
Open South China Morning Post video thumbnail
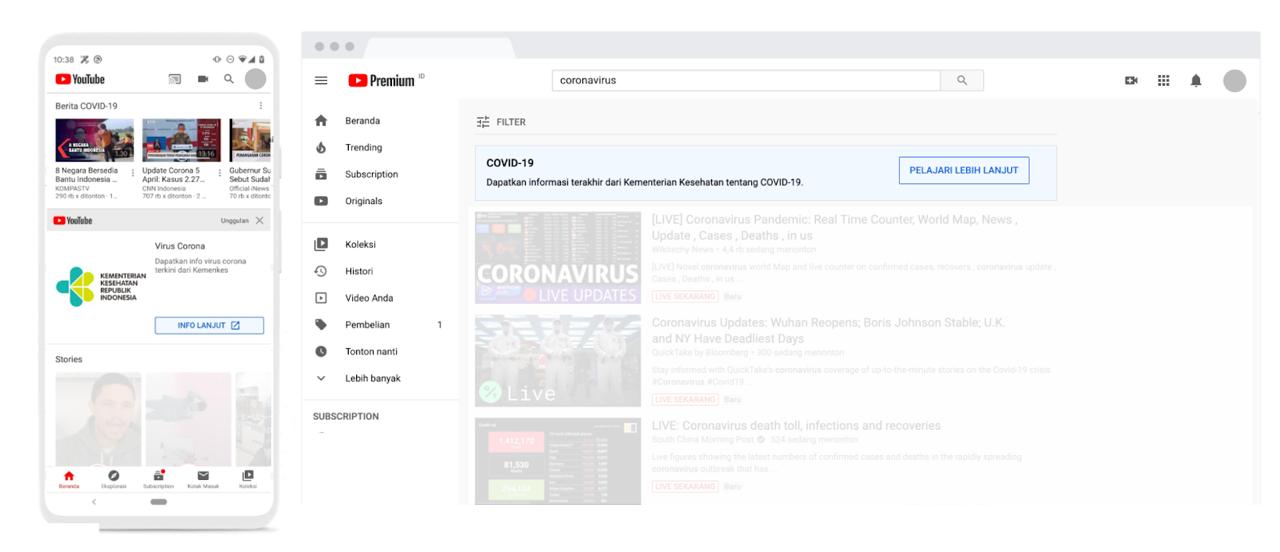(558, 461)
